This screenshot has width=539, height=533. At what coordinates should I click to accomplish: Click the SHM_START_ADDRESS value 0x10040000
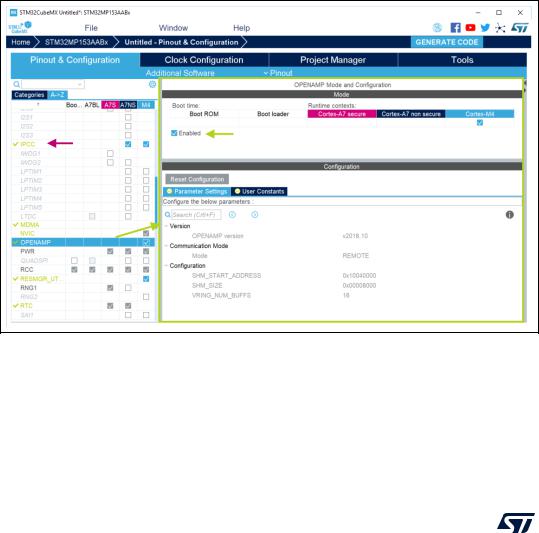[x=359, y=276]
